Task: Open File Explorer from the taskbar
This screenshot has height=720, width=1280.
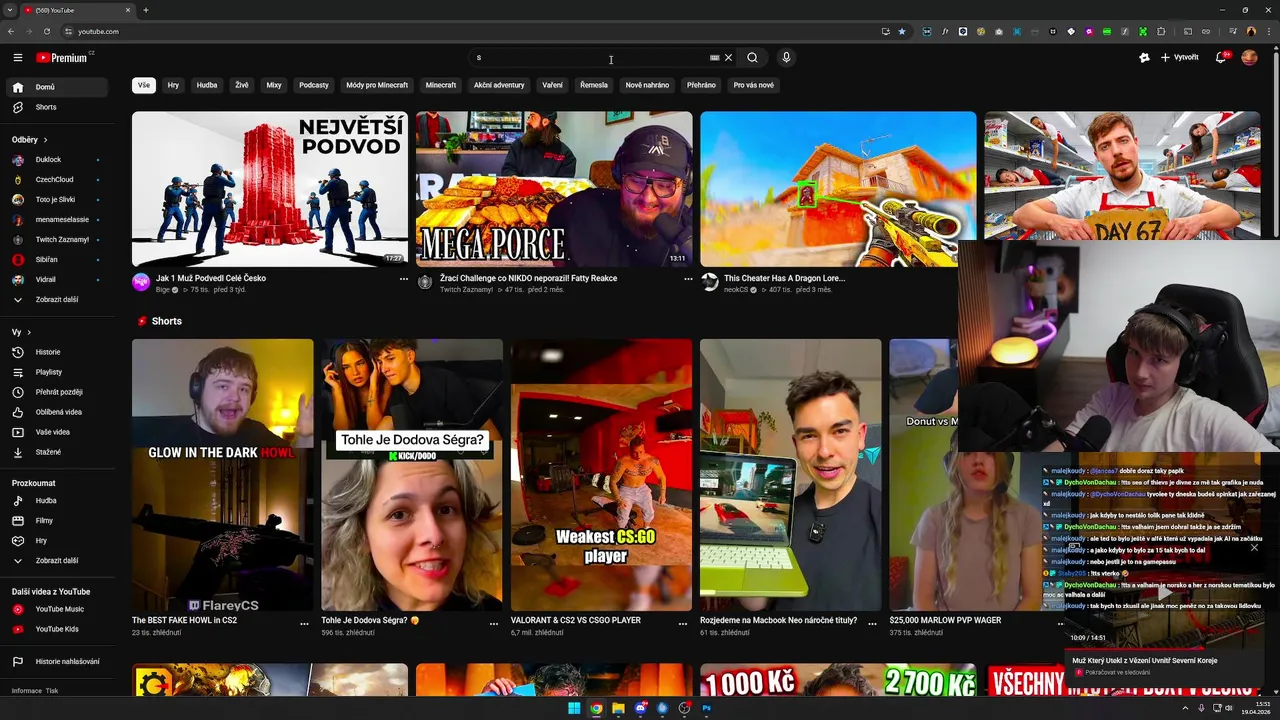Action: (x=618, y=708)
